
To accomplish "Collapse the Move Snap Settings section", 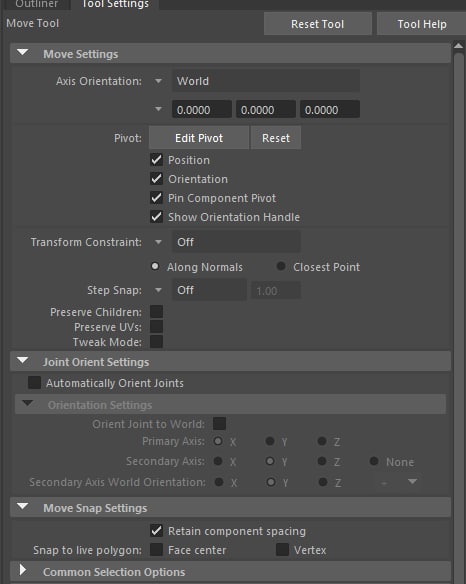I will (22, 507).
